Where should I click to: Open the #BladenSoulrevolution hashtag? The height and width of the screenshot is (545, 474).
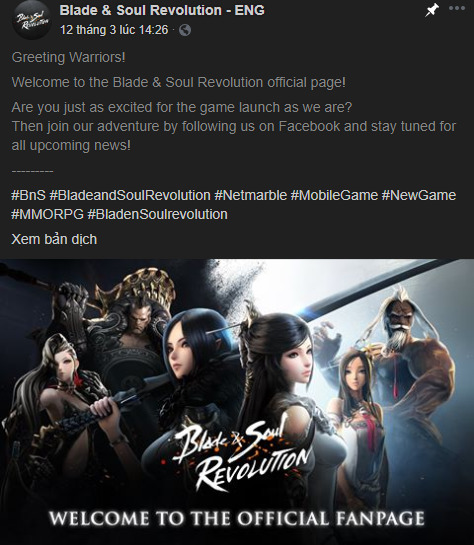click(x=157, y=214)
